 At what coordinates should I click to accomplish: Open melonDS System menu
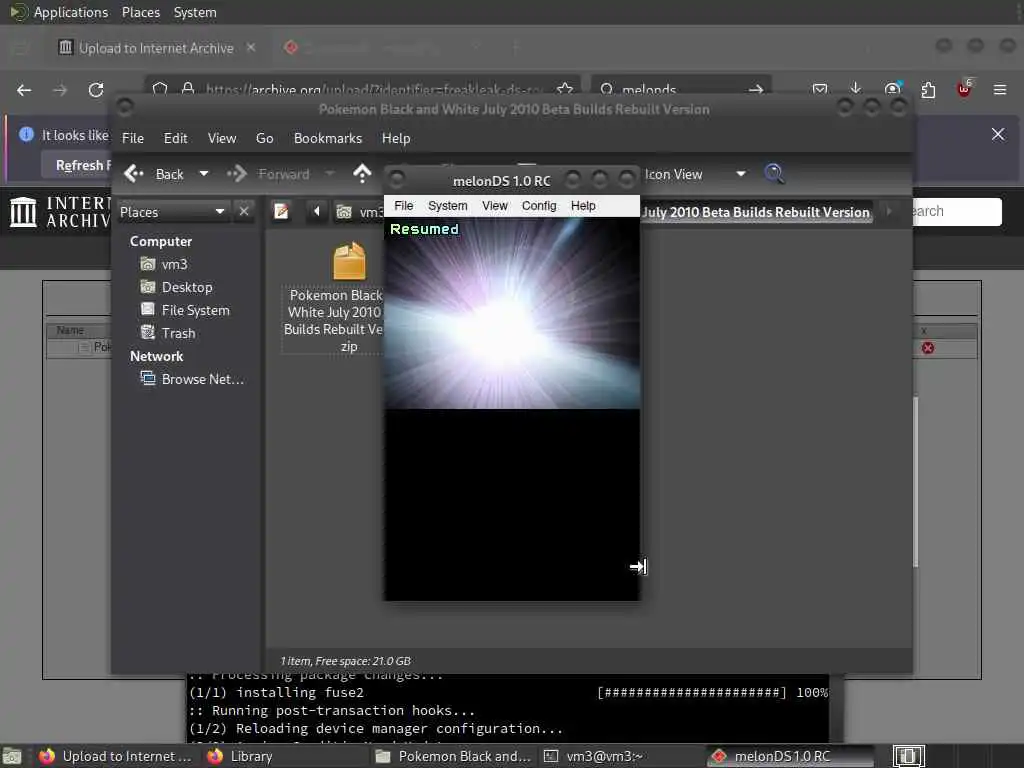click(447, 206)
